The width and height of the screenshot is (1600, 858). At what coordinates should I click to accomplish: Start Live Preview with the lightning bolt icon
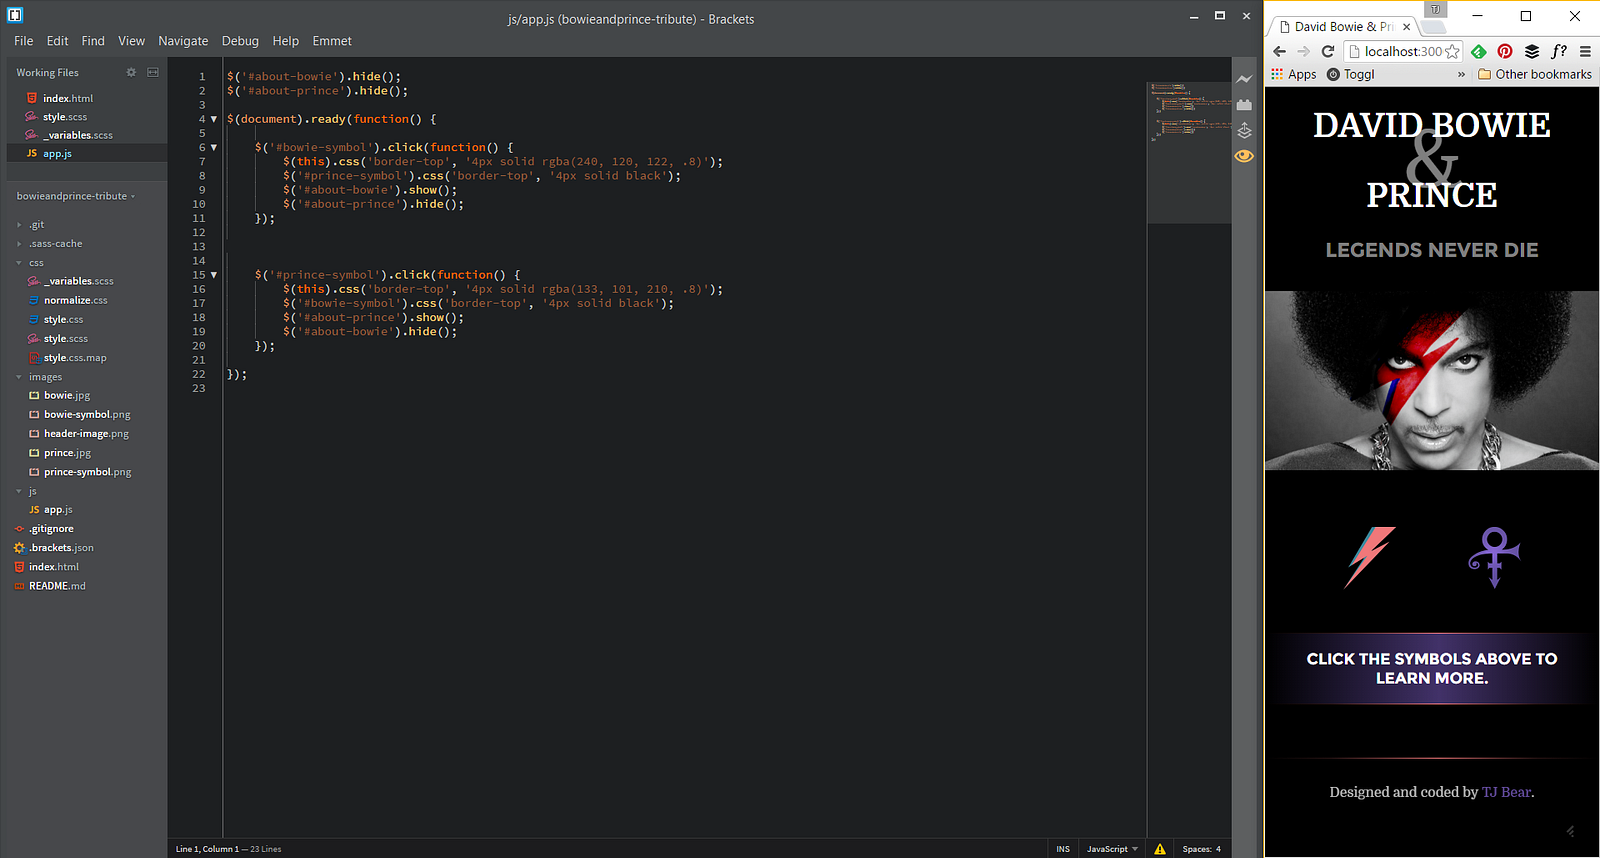click(x=1244, y=79)
